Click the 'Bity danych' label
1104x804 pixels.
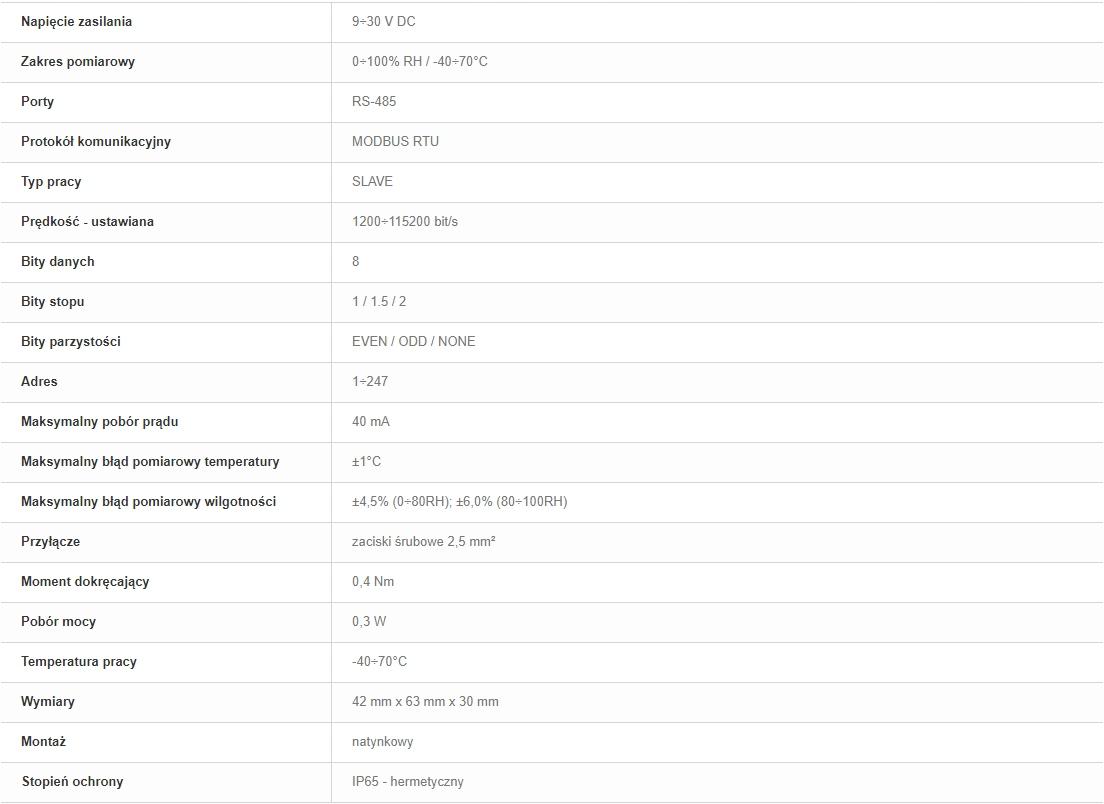(58, 261)
